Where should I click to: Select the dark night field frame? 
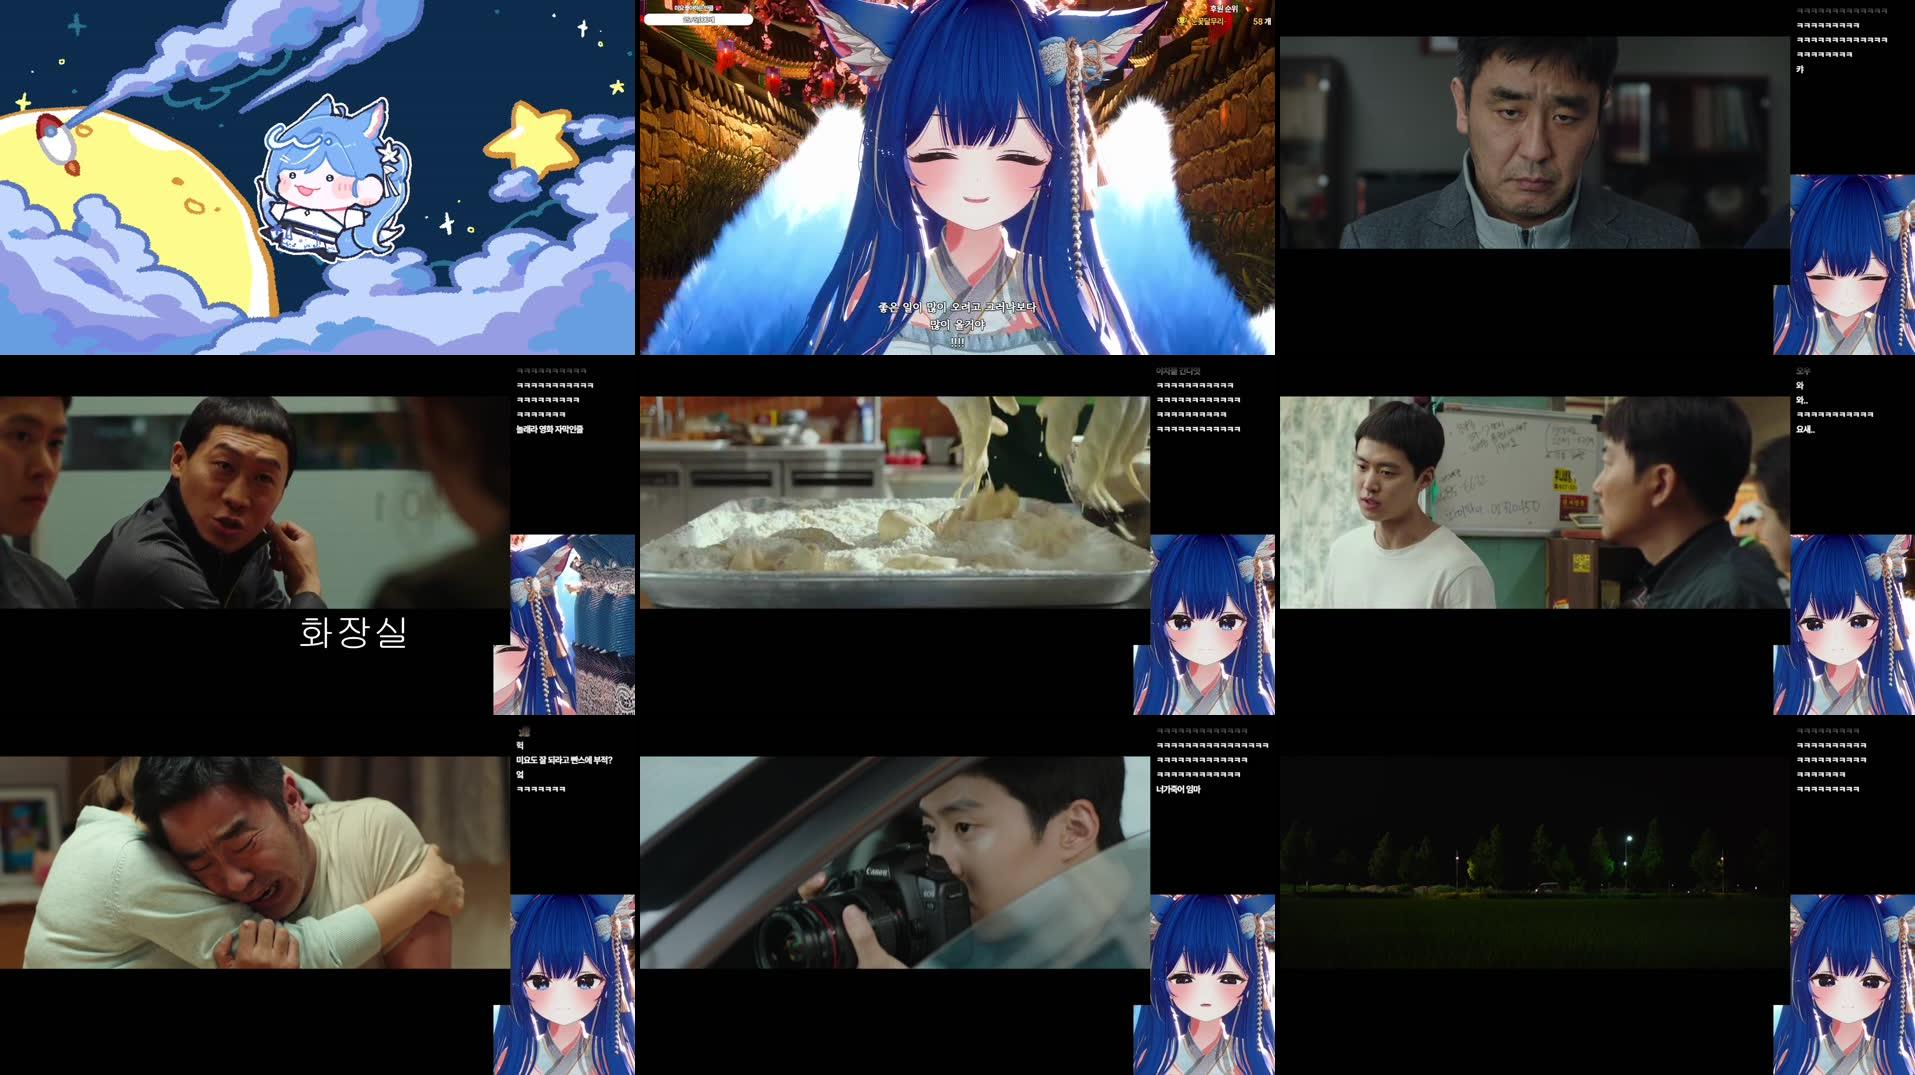pos(1534,862)
